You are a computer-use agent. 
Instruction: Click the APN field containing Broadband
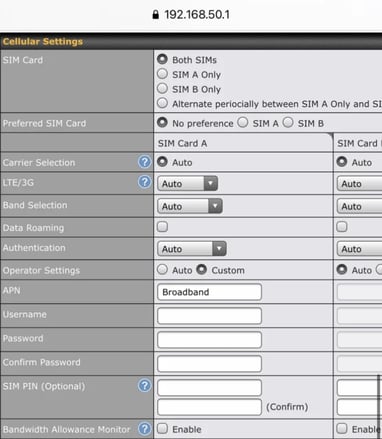[x=209, y=292]
